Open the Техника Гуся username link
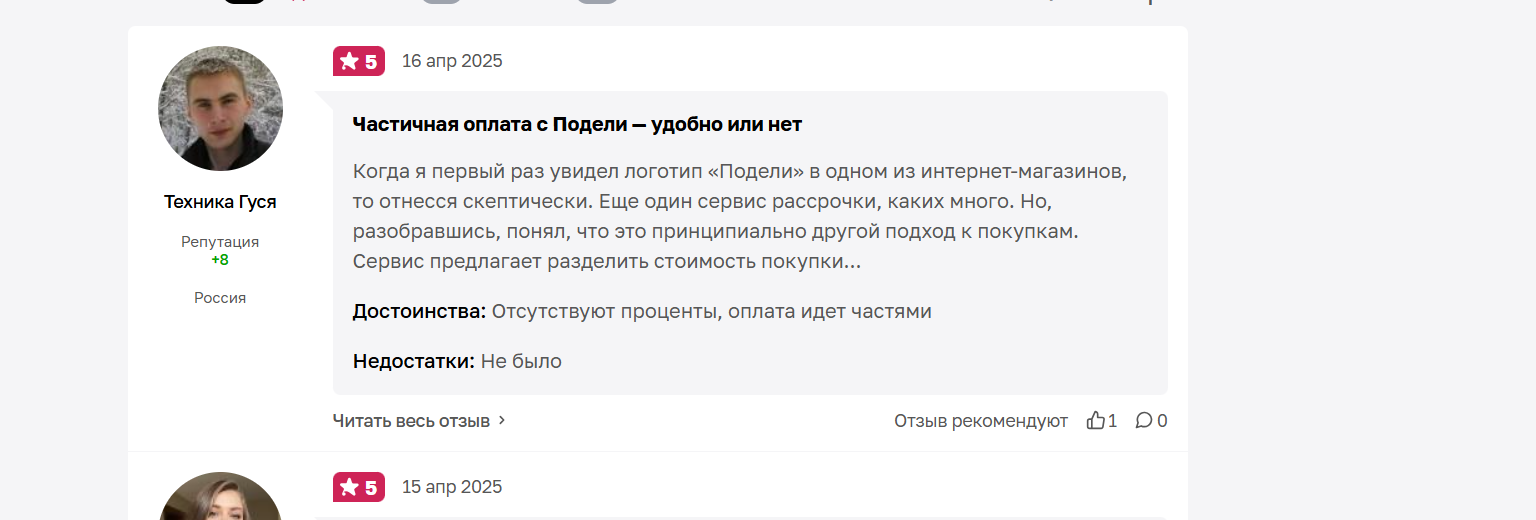The width and height of the screenshot is (1536, 520). 220,202
